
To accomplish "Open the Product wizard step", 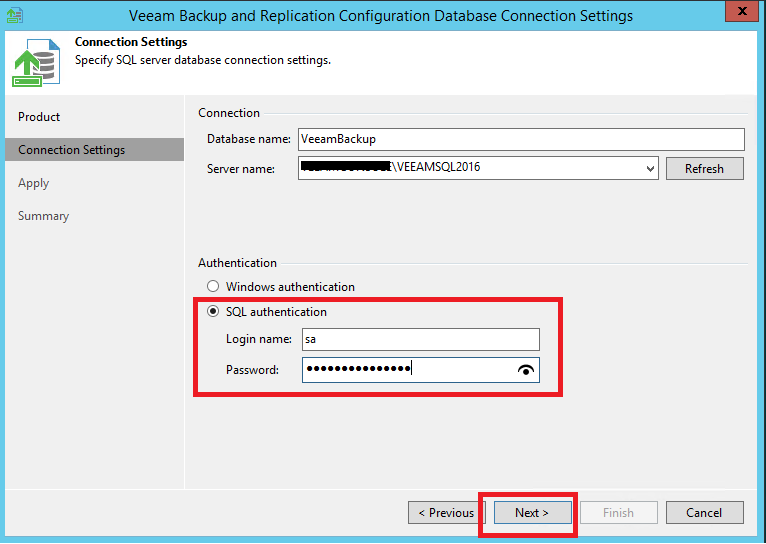I will (39, 117).
